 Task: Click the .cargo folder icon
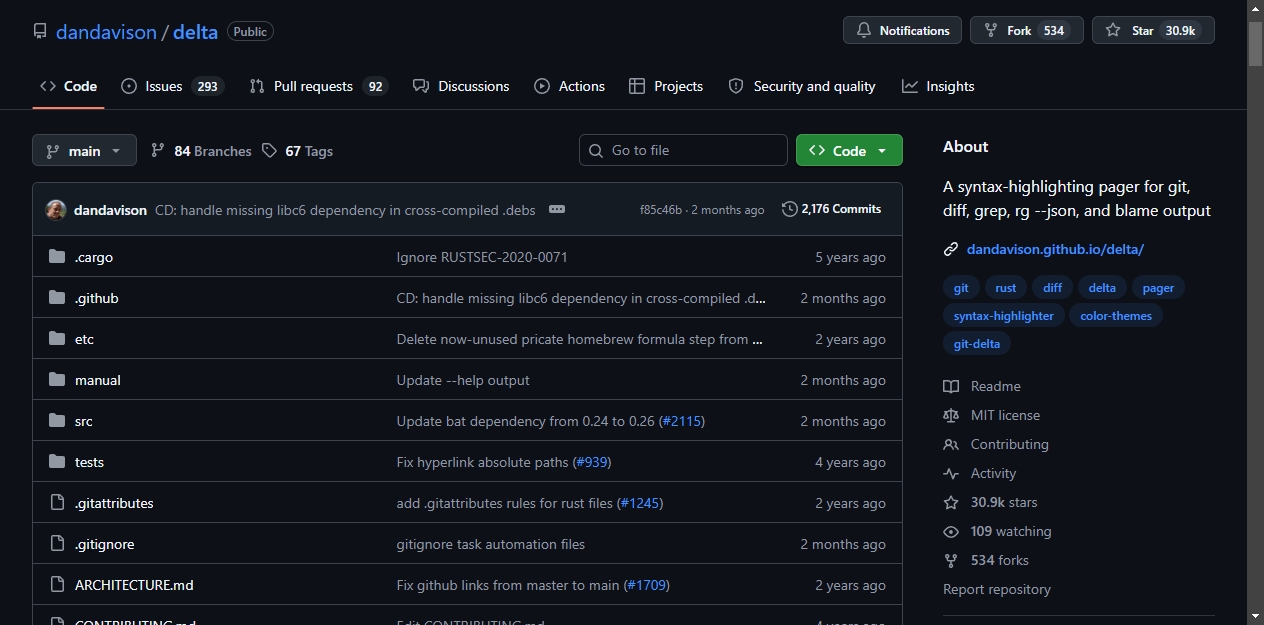pos(57,257)
